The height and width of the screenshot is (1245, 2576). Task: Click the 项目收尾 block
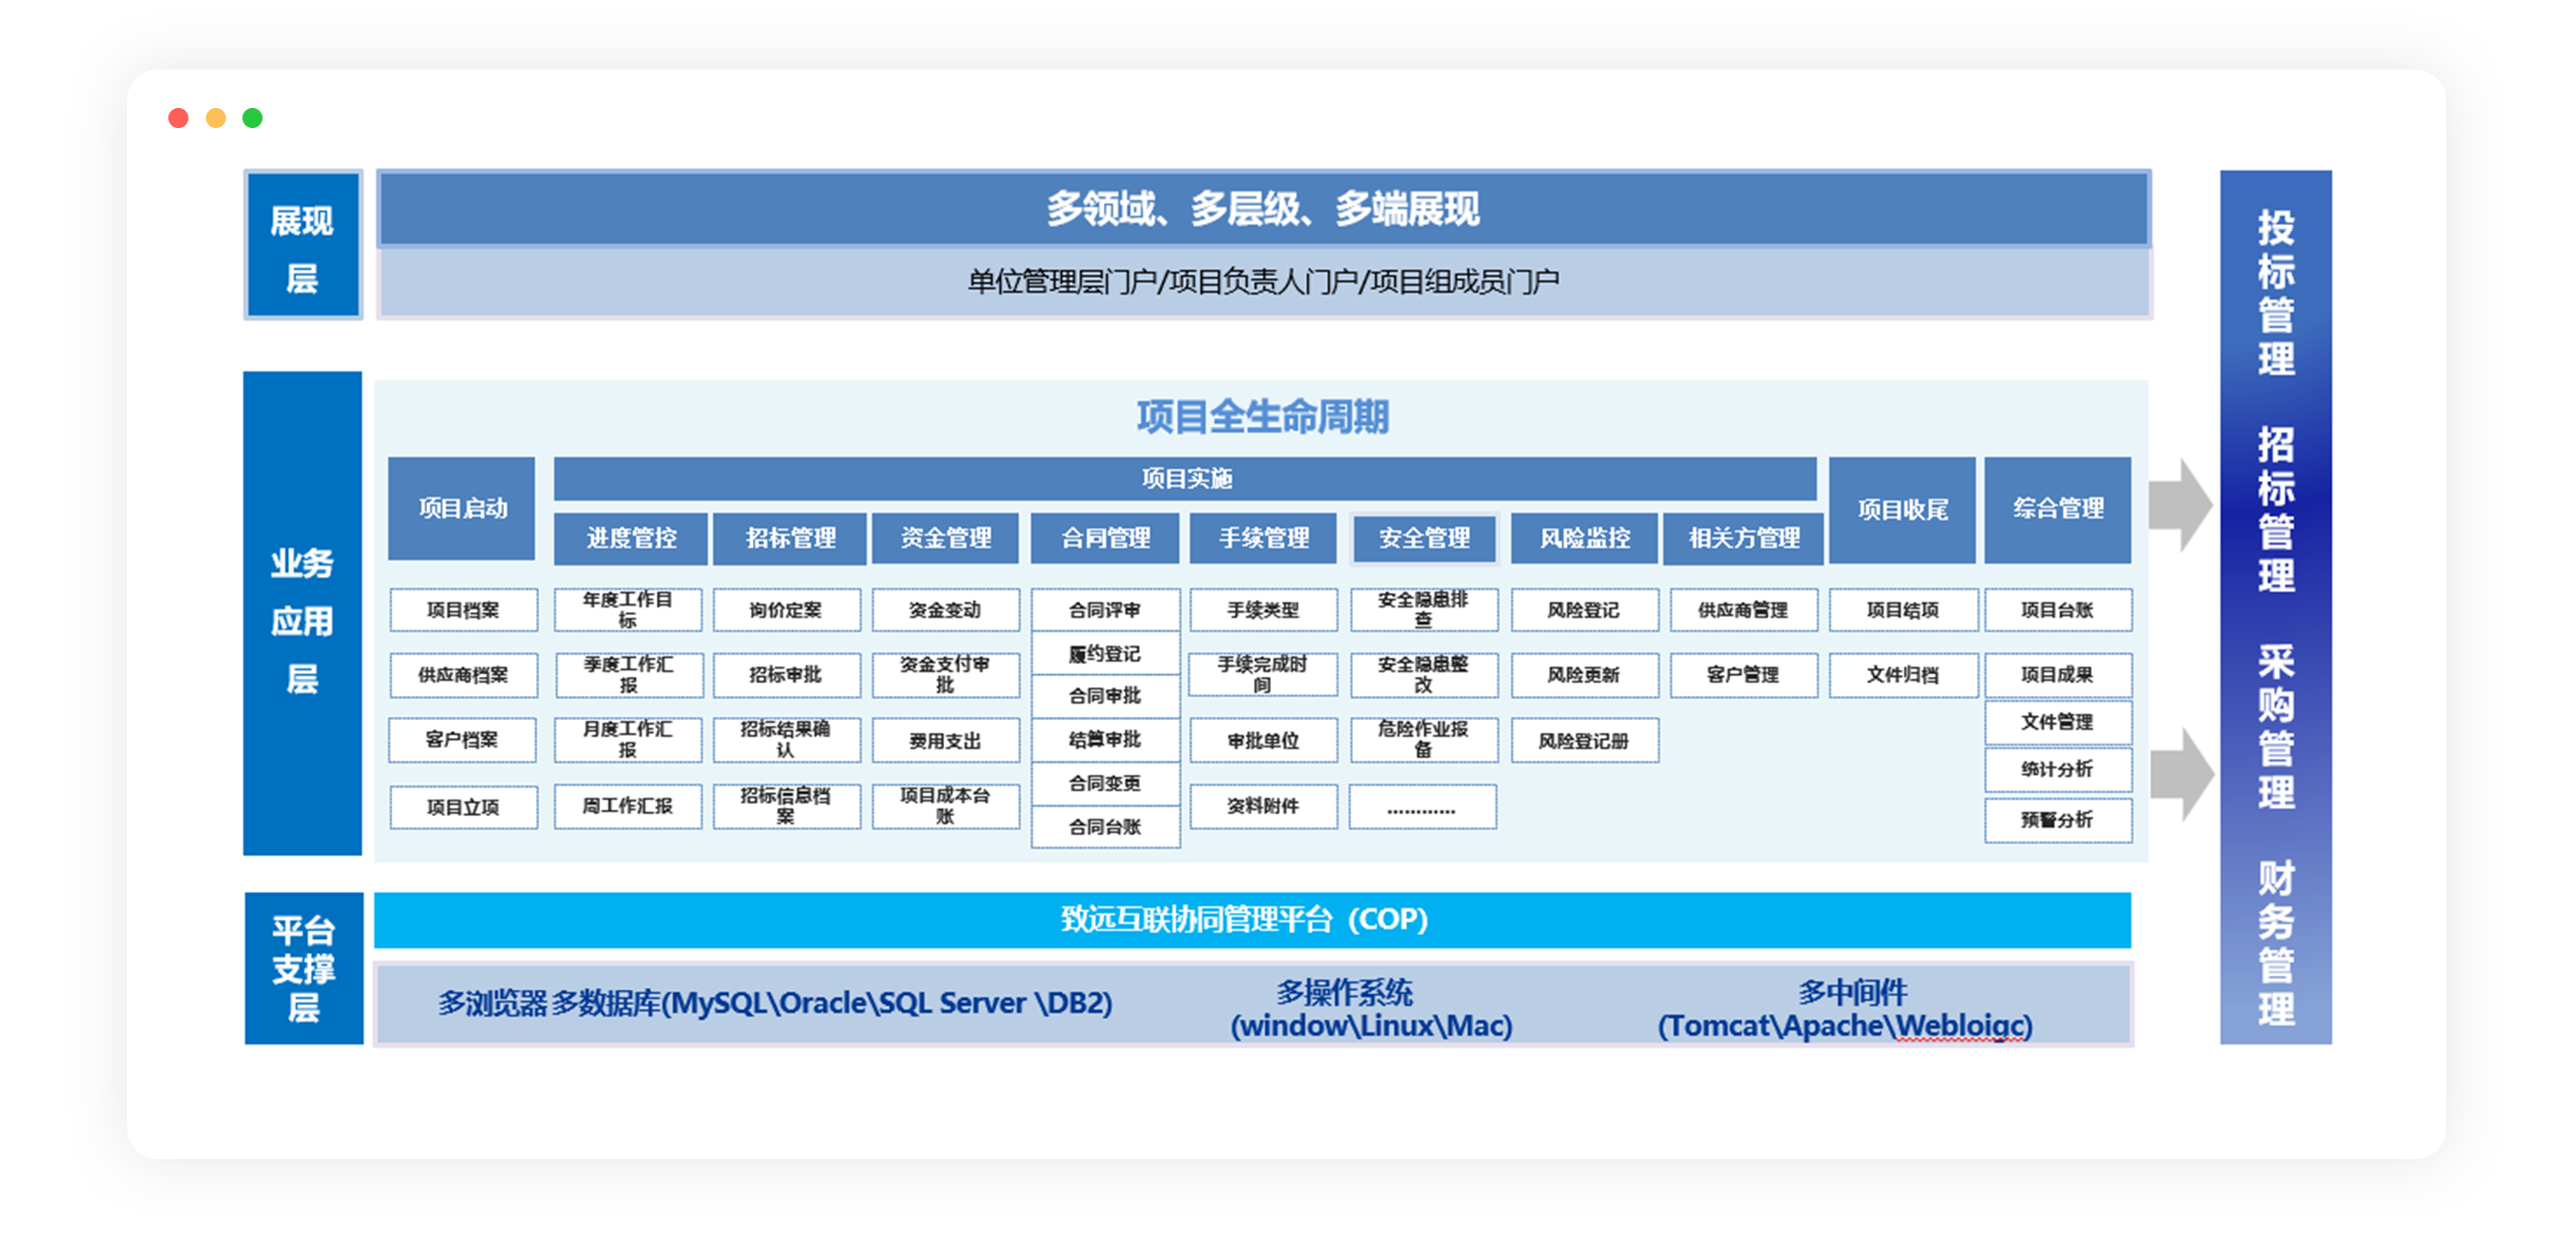[x=1902, y=510]
